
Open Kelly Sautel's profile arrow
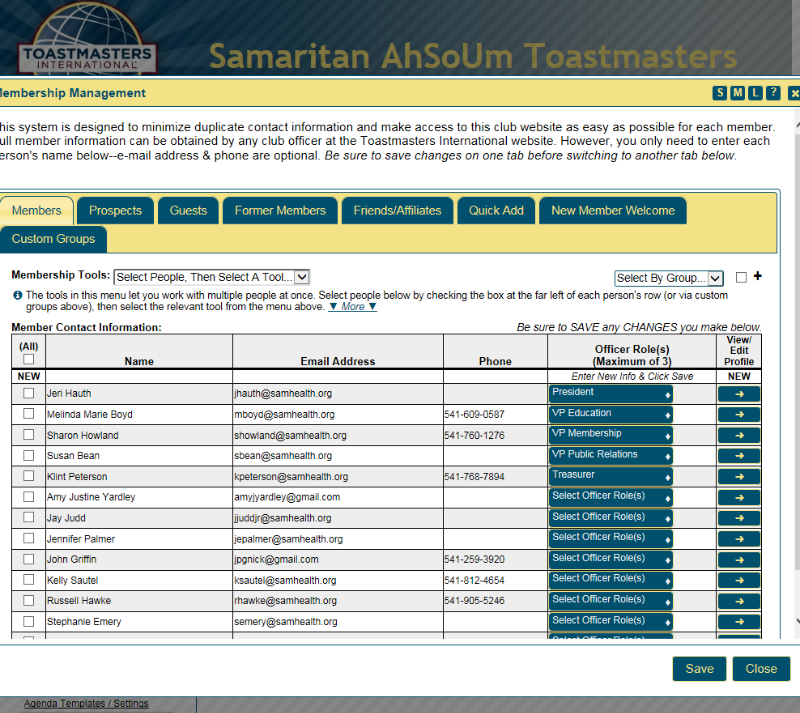pos(739,580)
